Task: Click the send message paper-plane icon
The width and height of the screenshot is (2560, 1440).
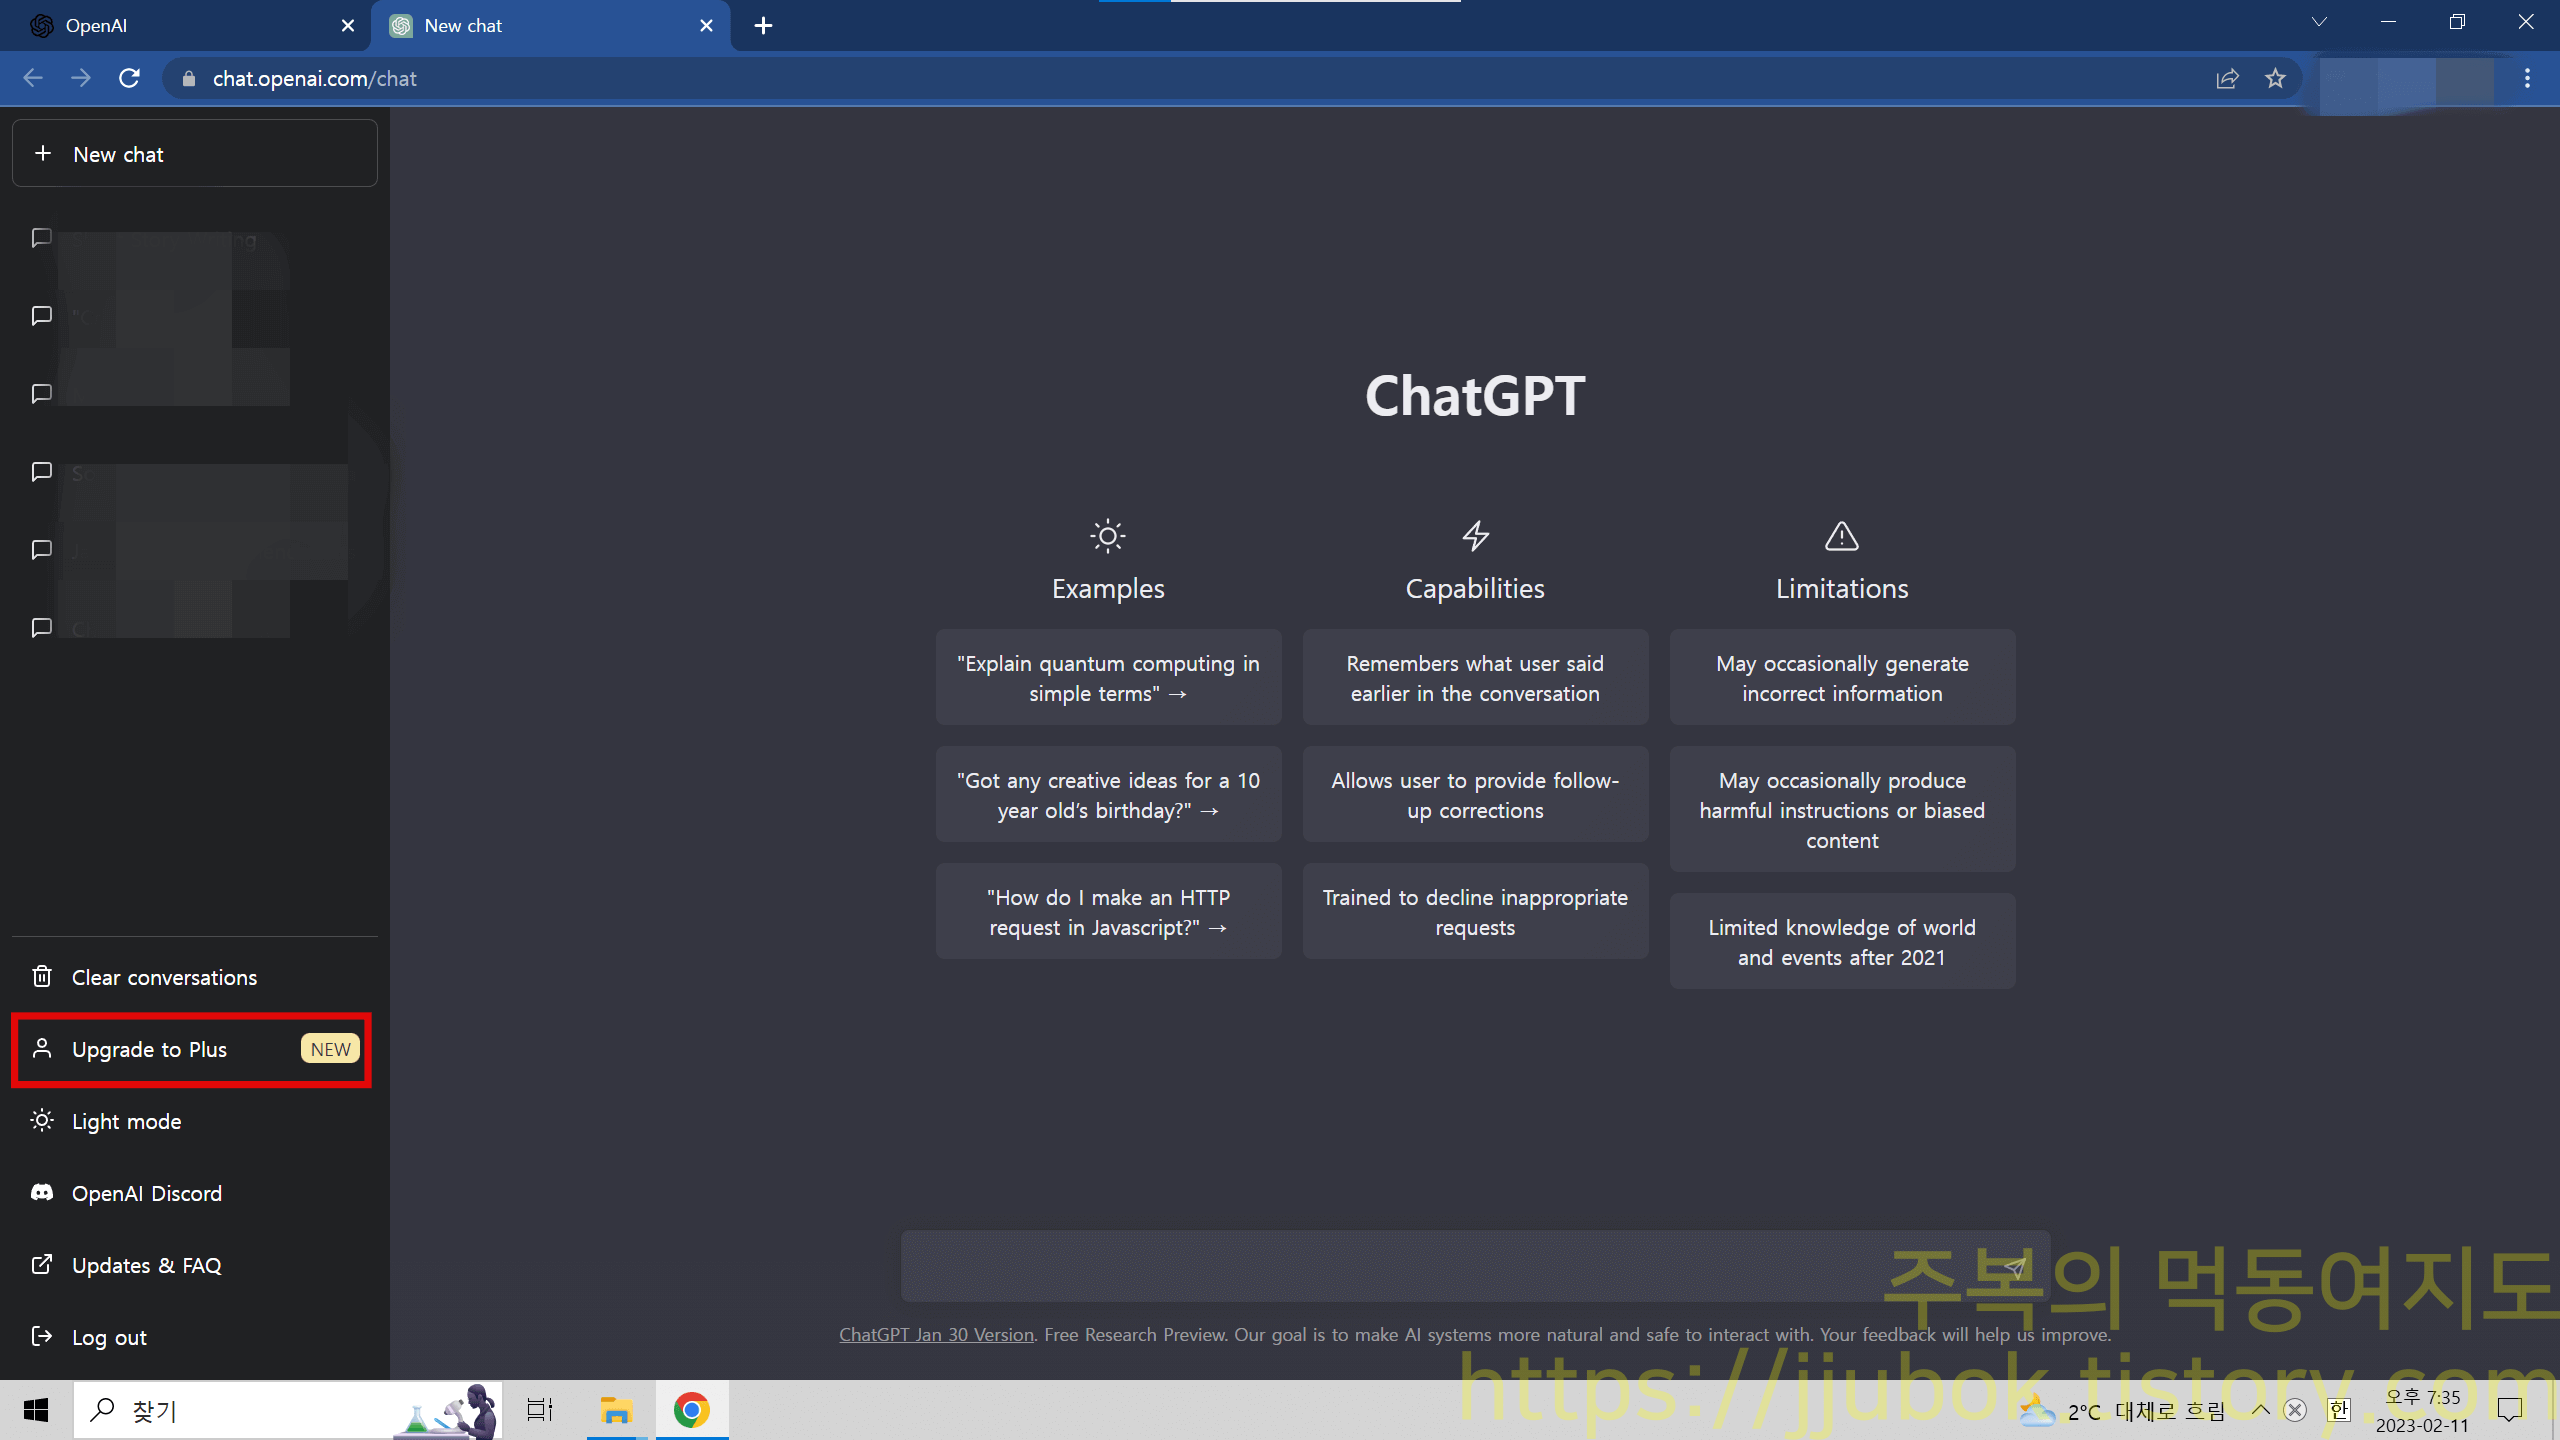Action: click(x=2014, y=1268)
